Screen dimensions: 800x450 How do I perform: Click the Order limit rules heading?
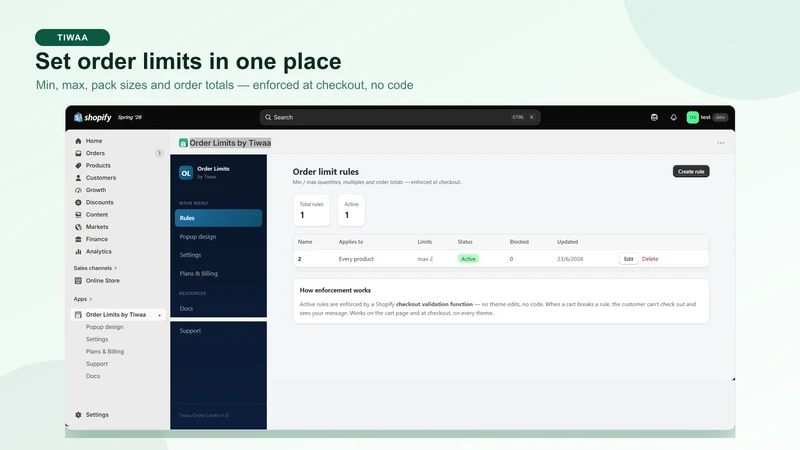(x=326, y=172)
